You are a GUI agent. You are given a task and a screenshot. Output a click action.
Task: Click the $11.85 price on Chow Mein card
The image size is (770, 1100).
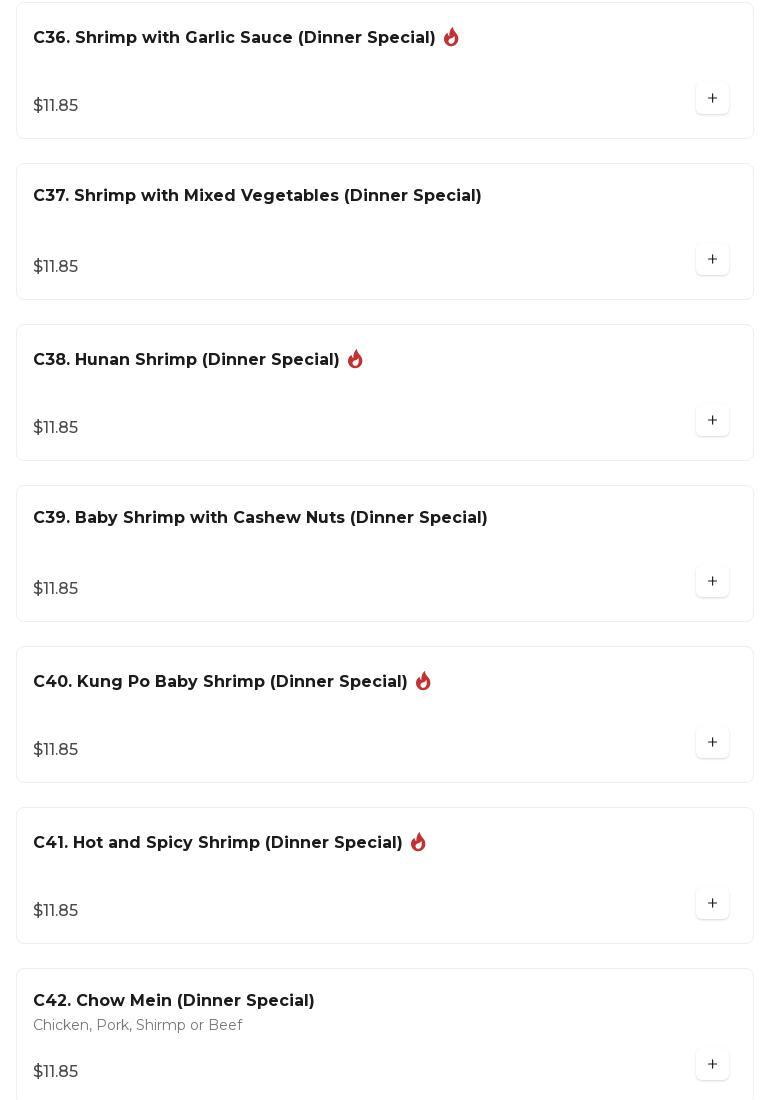click(x=55, y=1072)
